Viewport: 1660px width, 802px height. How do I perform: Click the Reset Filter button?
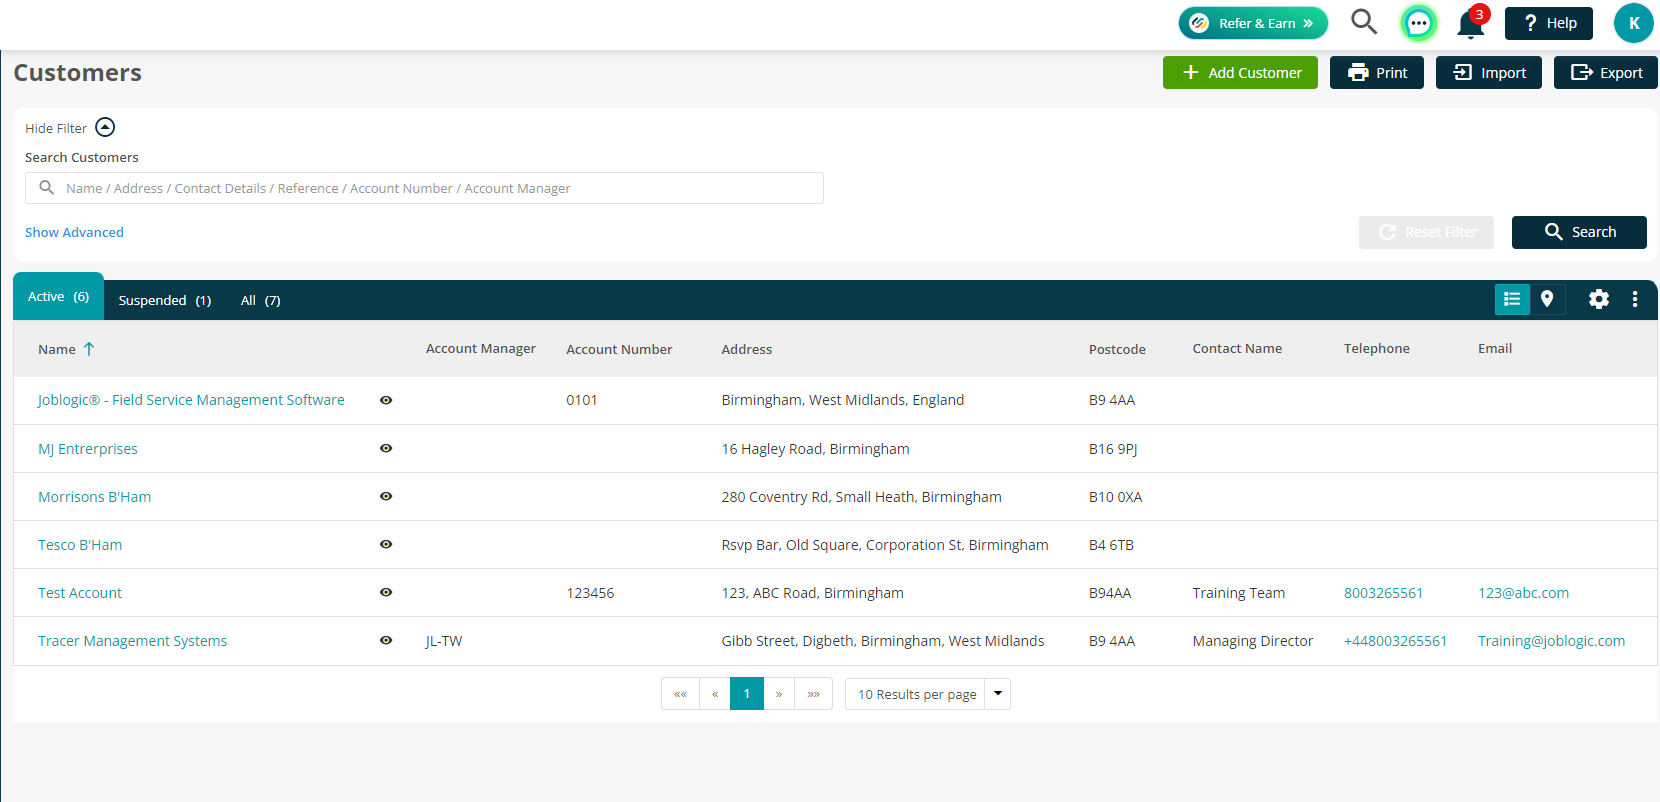coord(1426,232)
